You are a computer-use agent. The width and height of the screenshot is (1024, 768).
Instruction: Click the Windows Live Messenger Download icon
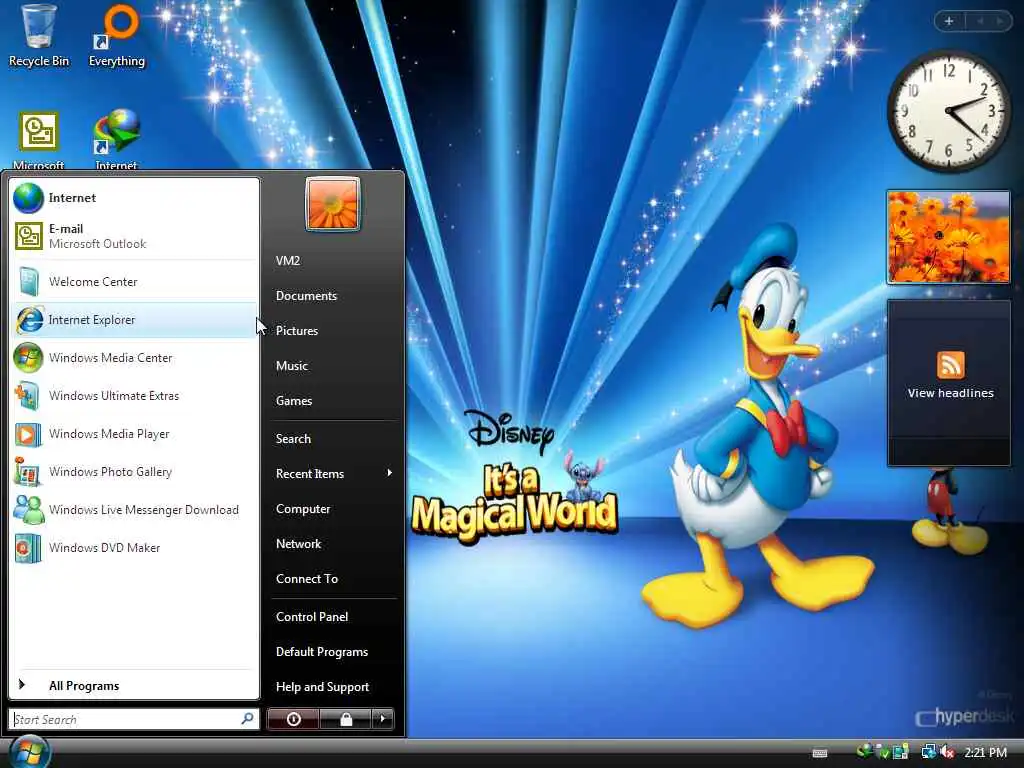coord(29,510)
